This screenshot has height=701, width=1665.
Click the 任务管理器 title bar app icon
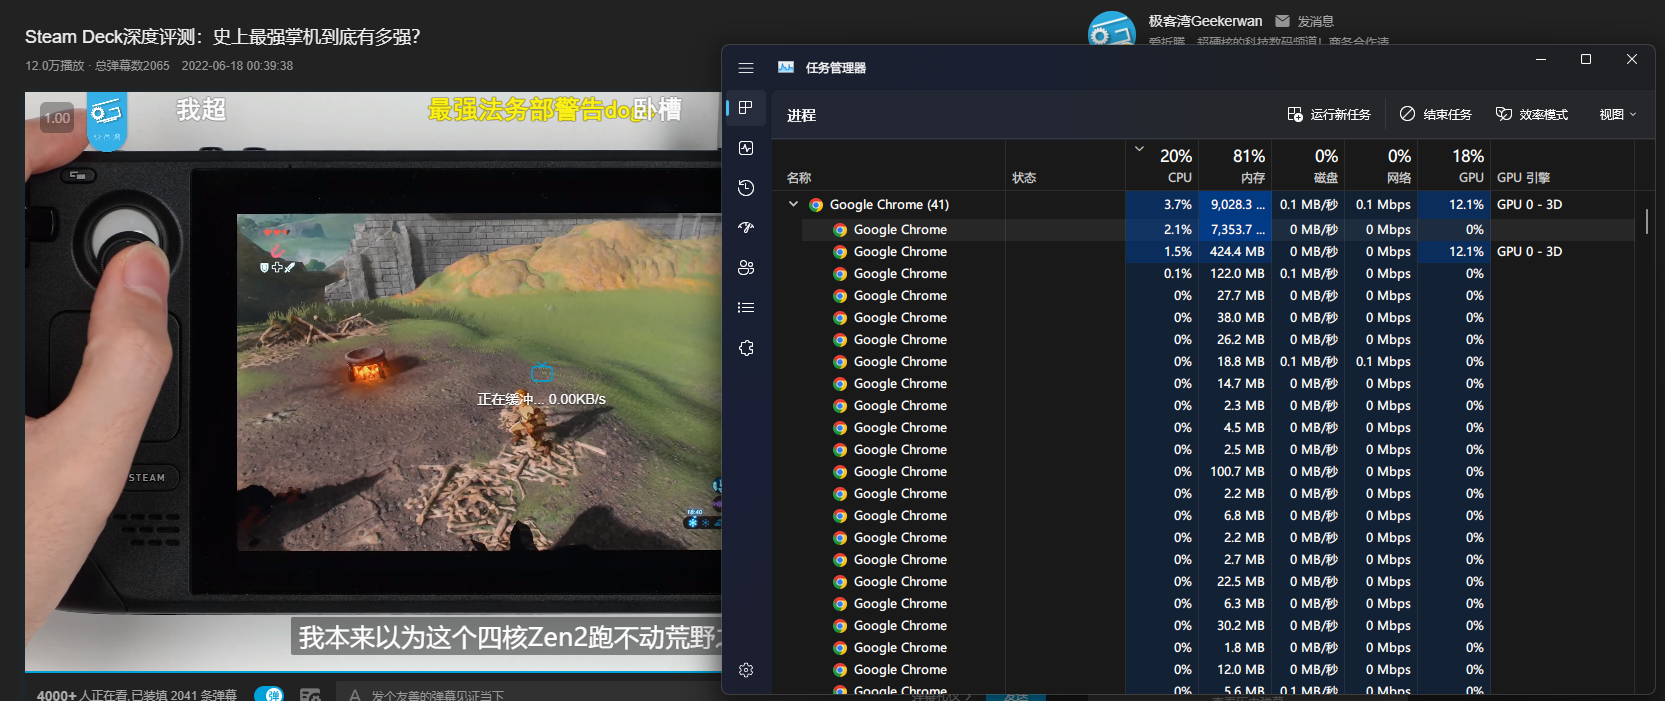pos(786,68)
